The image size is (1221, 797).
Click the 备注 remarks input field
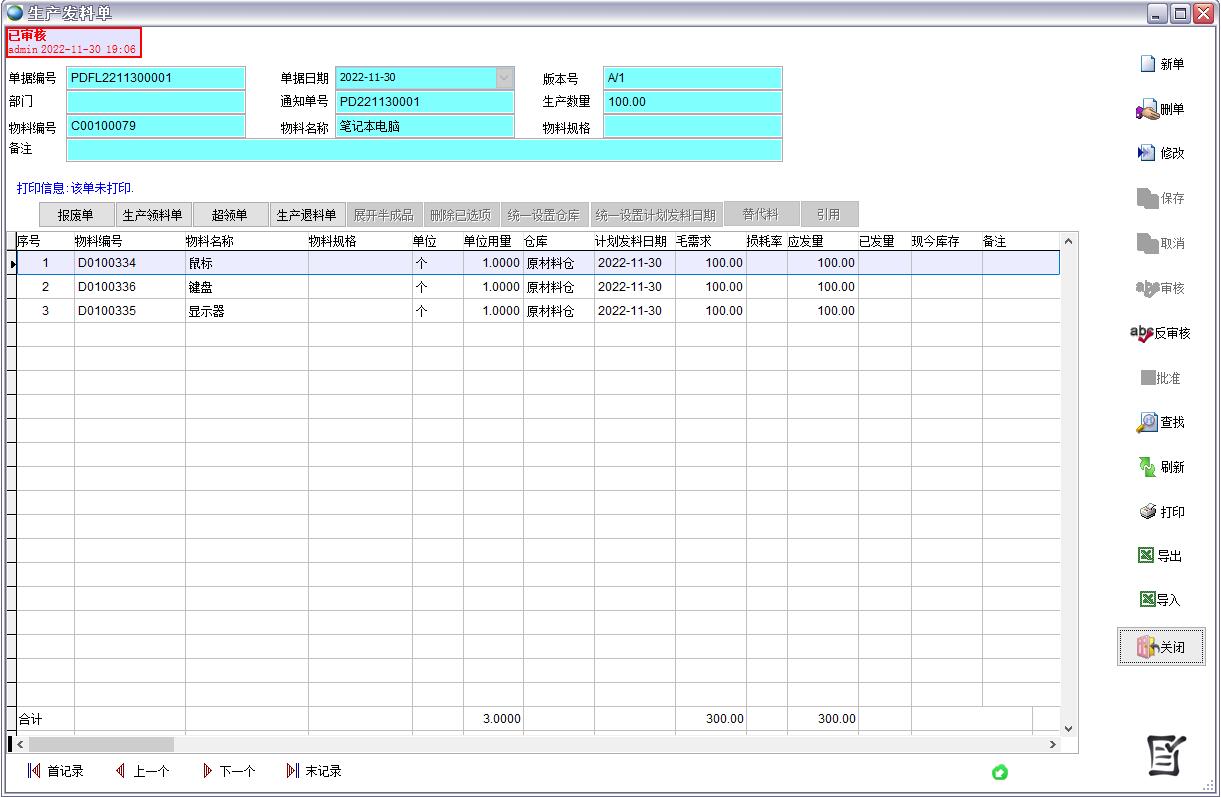click(x=424, y=150)
